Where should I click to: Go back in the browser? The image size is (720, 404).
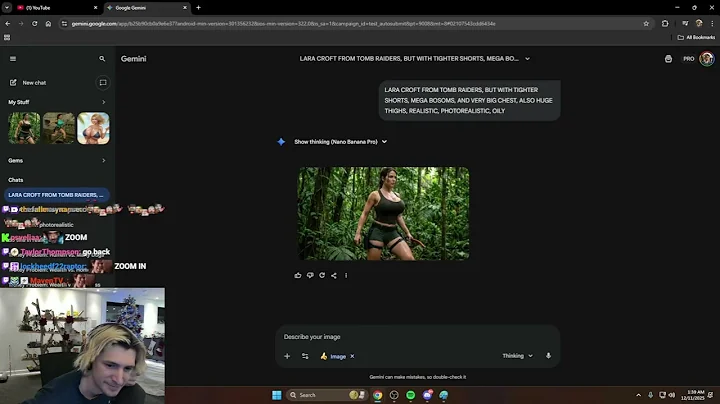(8, 24)
